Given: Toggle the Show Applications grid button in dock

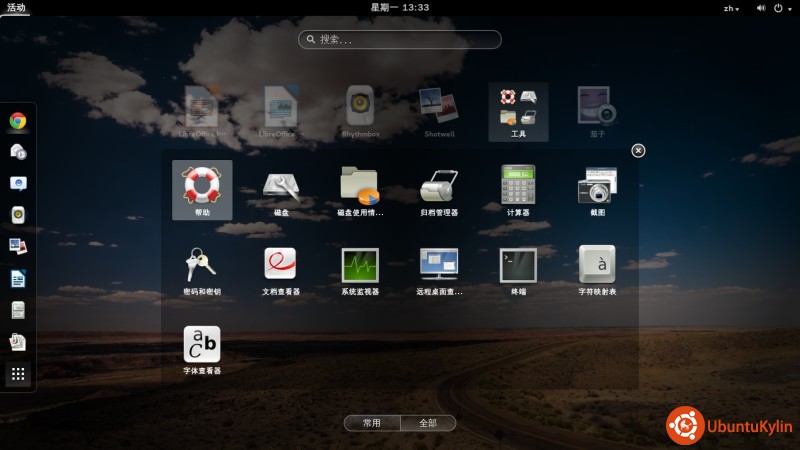Looking at the screenshot, I should point(18,374).
